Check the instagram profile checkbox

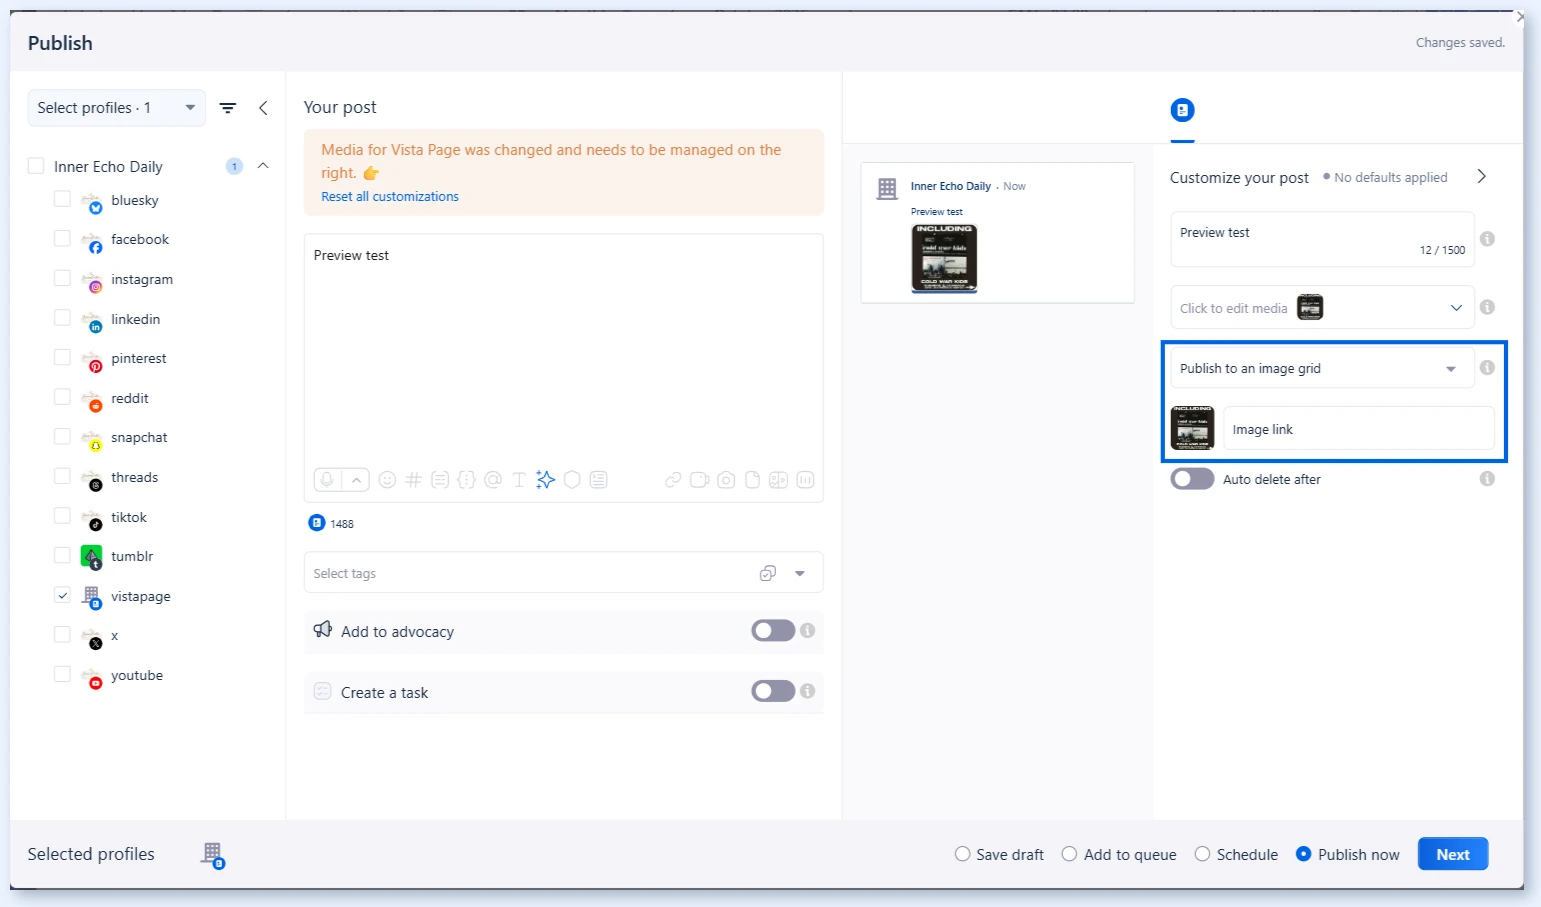(62, 278)
